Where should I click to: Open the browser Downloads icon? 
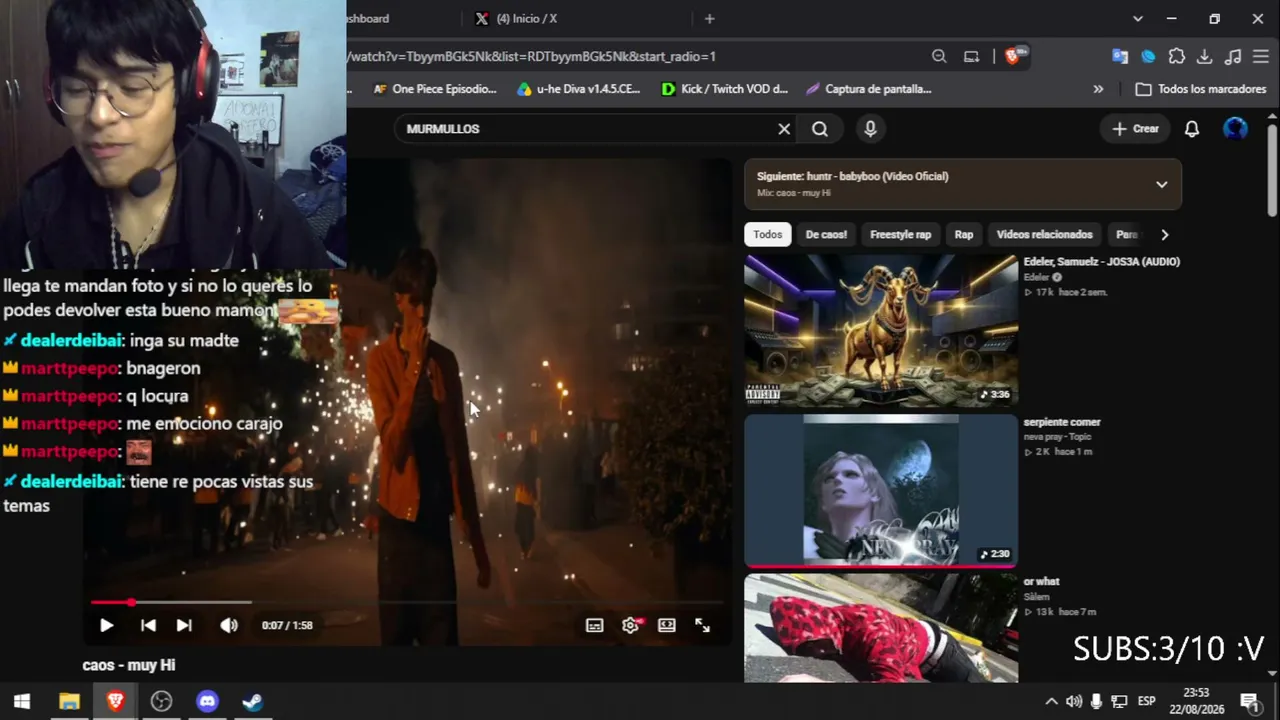click(x=1205, y=56)
